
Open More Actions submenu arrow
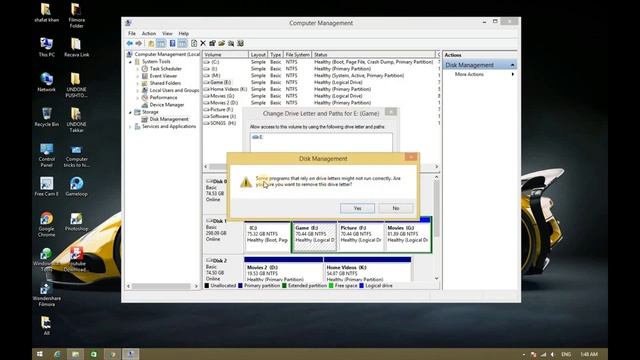pos(513,74)
